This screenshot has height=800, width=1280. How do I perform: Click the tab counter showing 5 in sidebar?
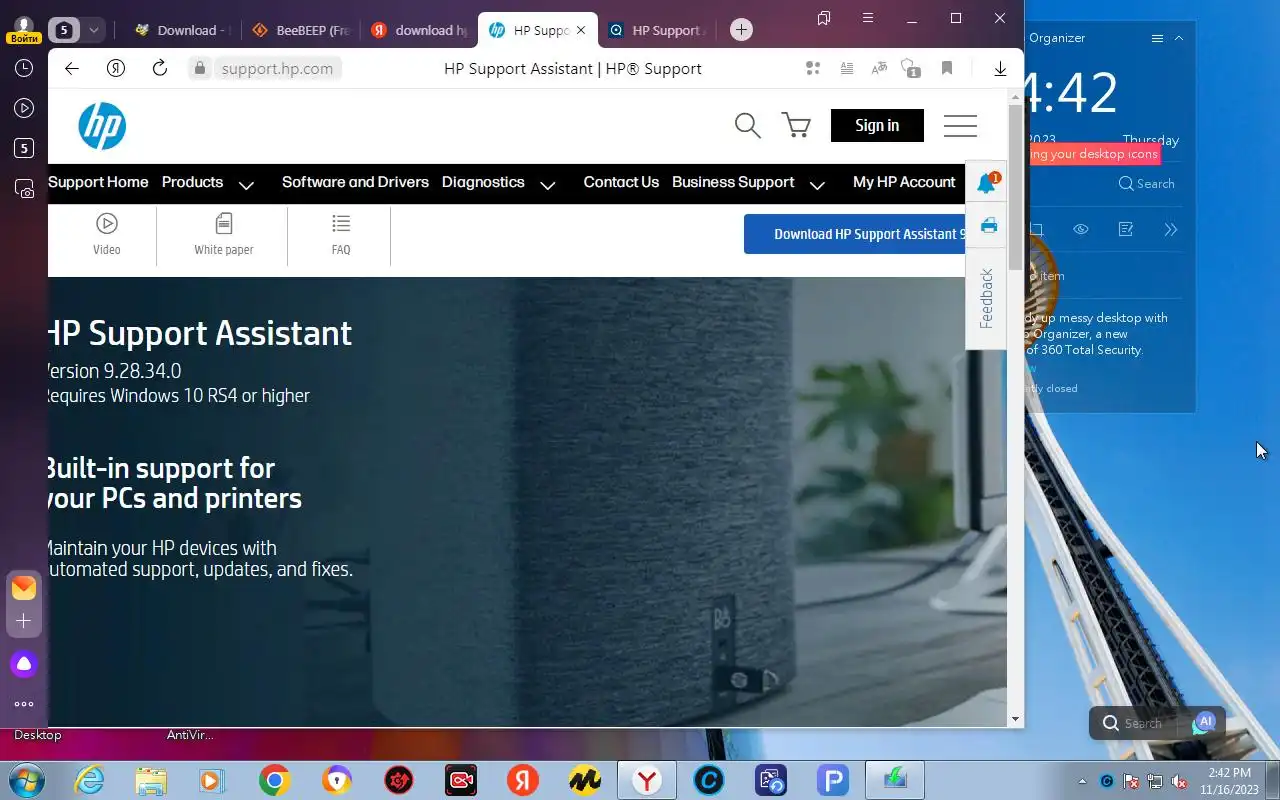[24, 148]
